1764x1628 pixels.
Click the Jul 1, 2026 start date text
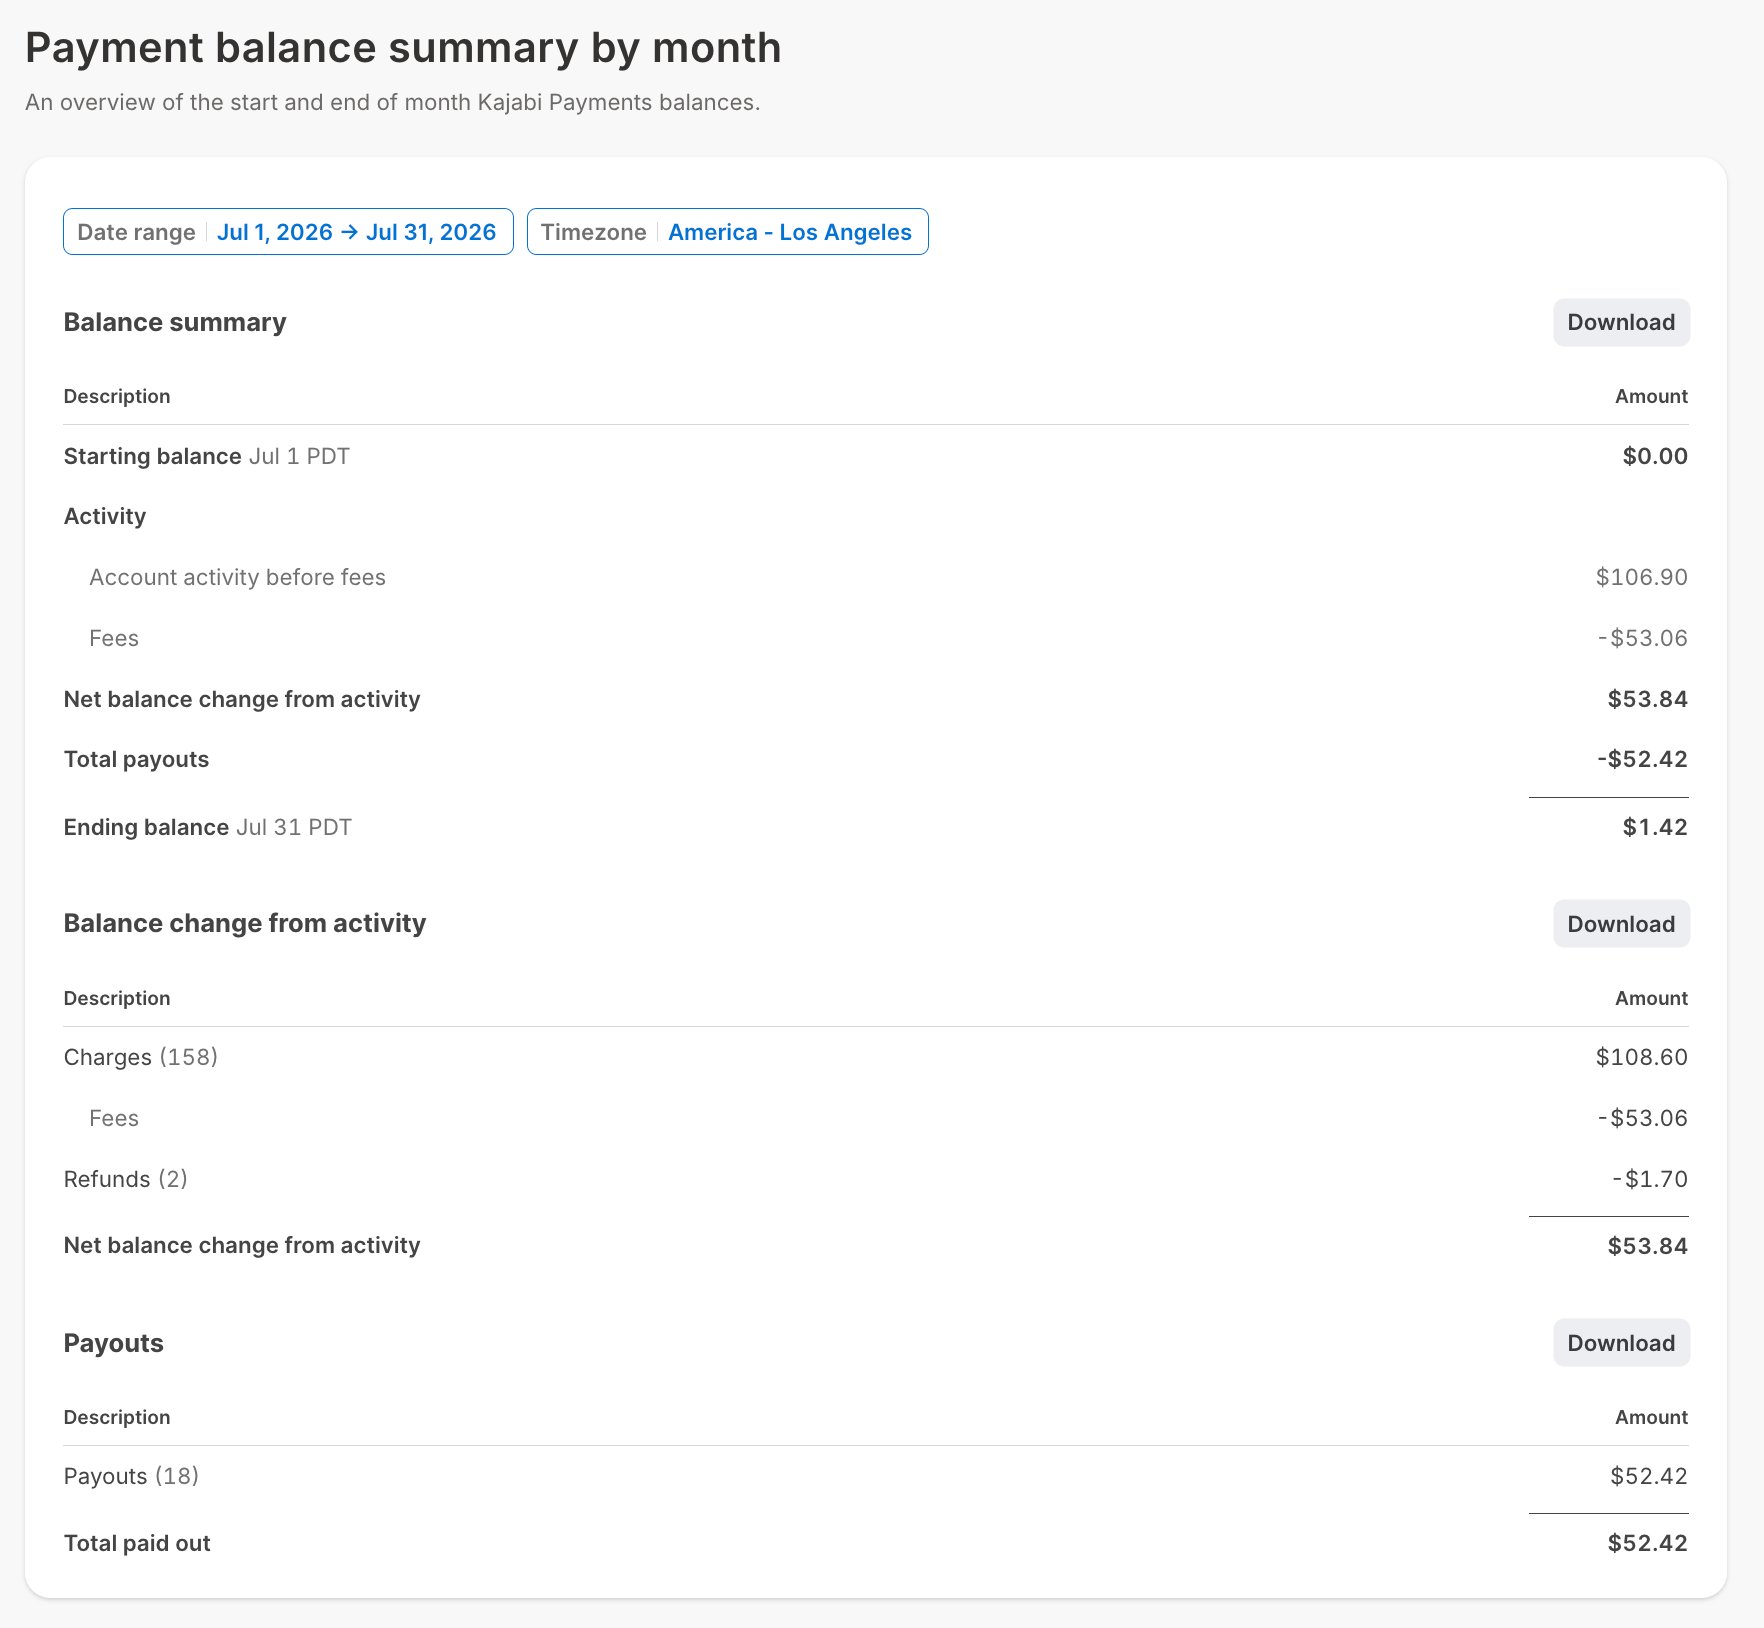274,232
